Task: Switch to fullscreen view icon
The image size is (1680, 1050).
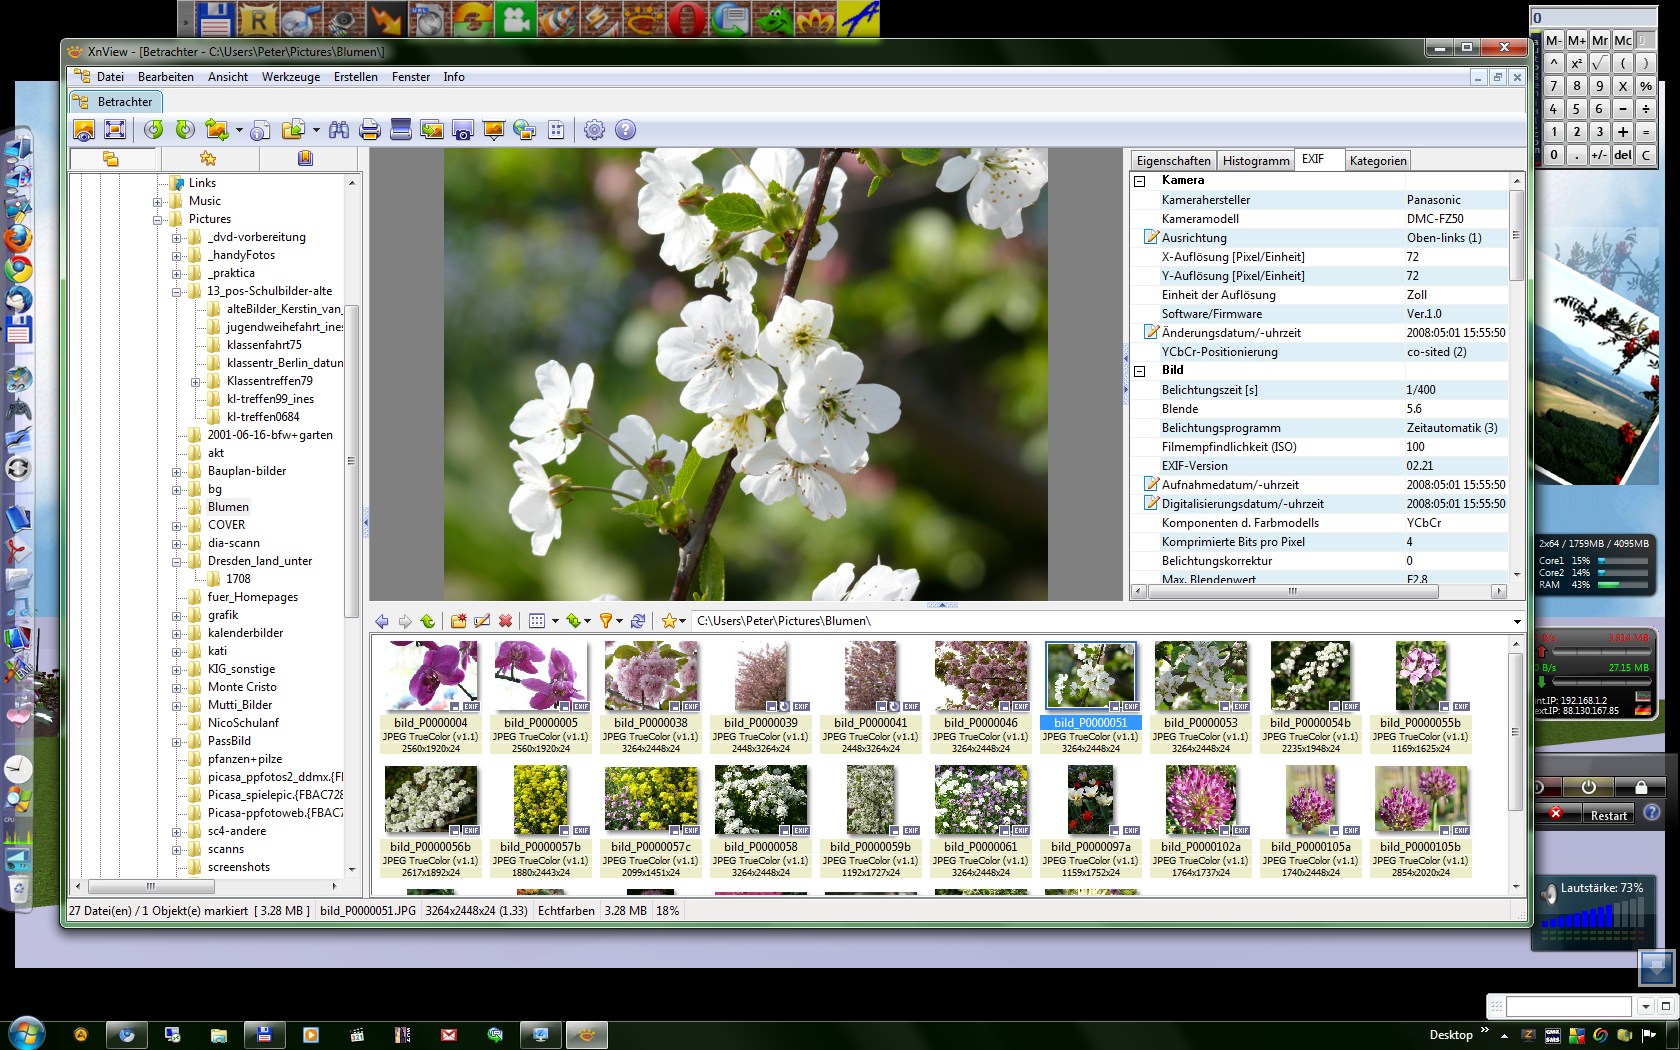Action: pyautogui.click(x=115, y=130)
